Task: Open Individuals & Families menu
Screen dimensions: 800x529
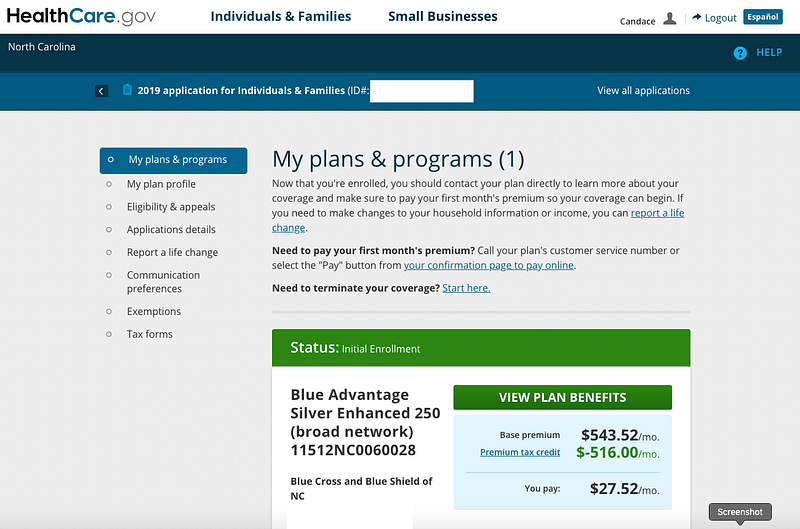Action: [x=281, y=16]
